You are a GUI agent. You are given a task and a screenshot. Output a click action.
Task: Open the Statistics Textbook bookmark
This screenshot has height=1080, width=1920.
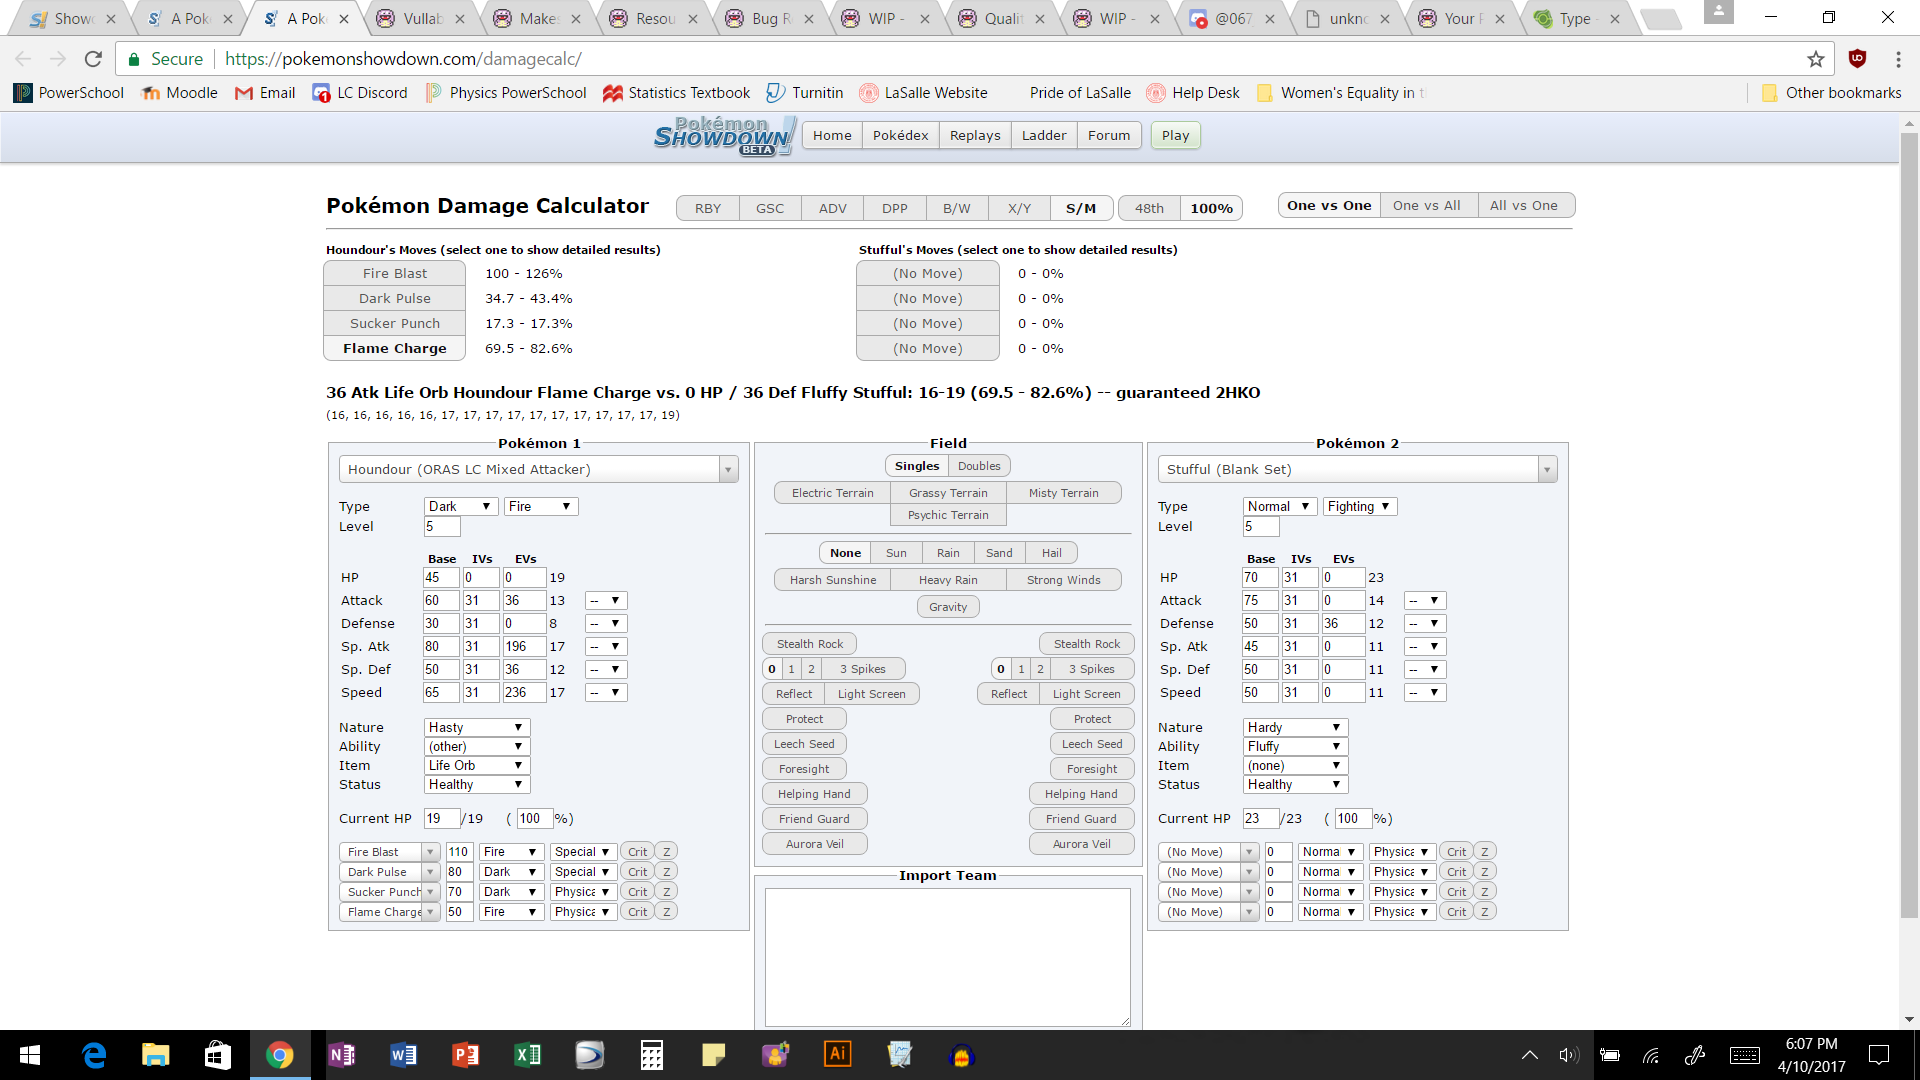[x=677, y=93]
